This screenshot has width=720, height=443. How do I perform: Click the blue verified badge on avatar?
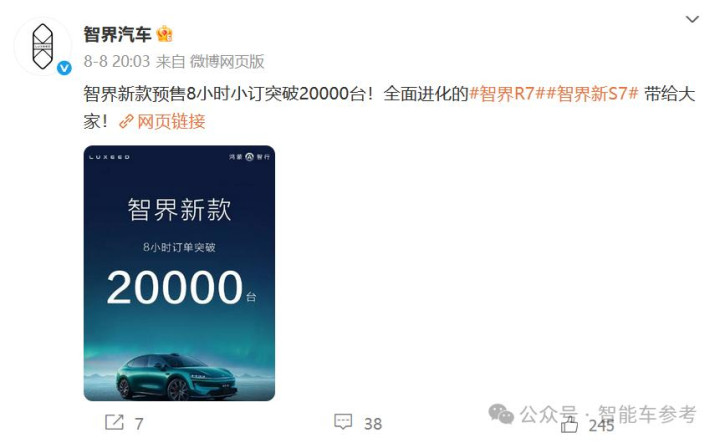64,68
